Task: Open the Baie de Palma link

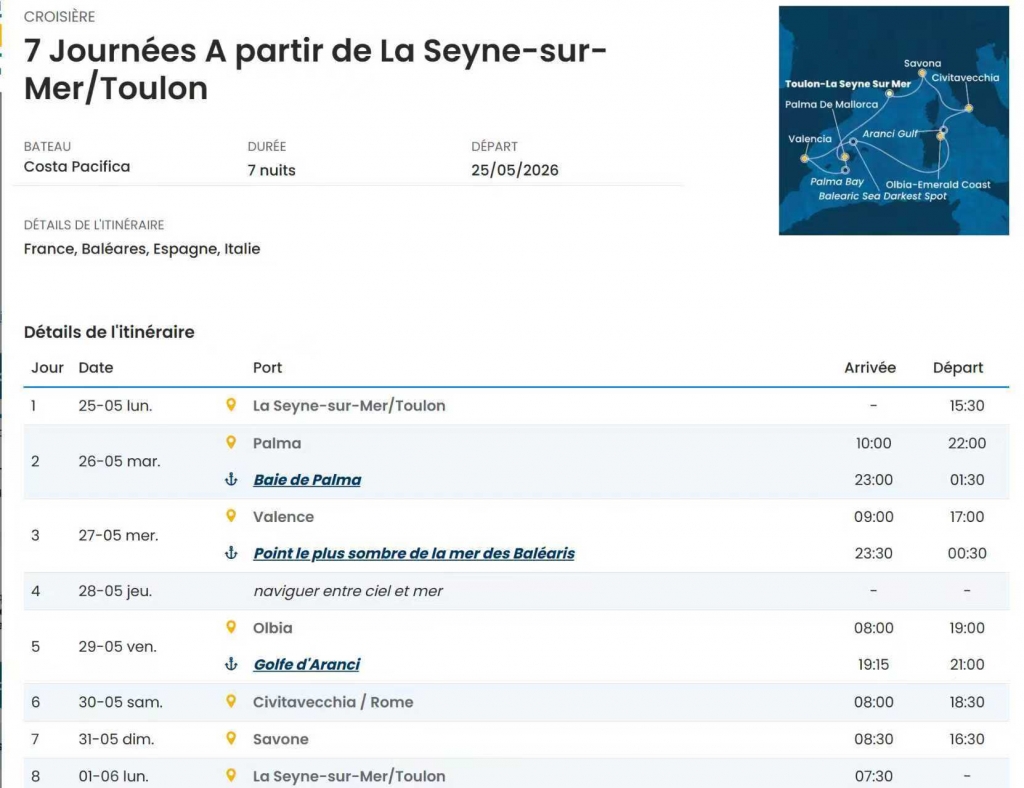Action: 307,480
